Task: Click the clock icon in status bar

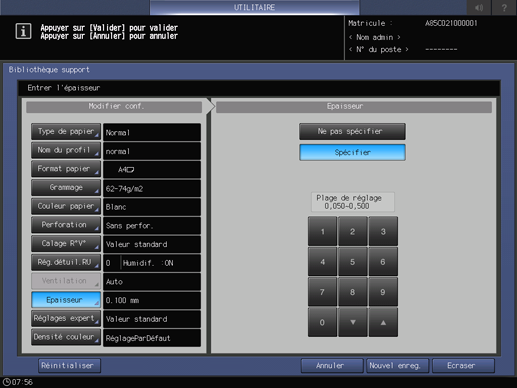Action: click(6, 382)
